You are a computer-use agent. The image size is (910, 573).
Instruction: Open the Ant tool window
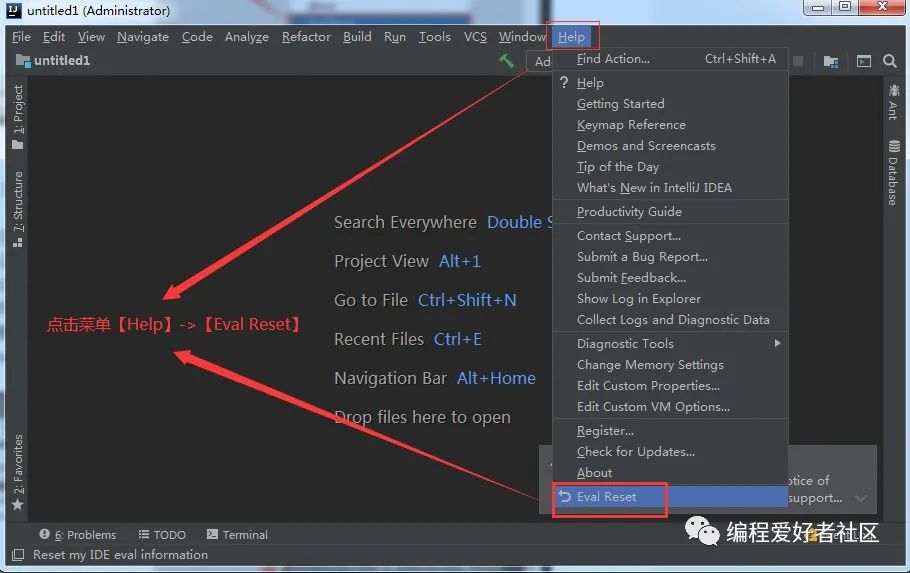click(894, 102)
